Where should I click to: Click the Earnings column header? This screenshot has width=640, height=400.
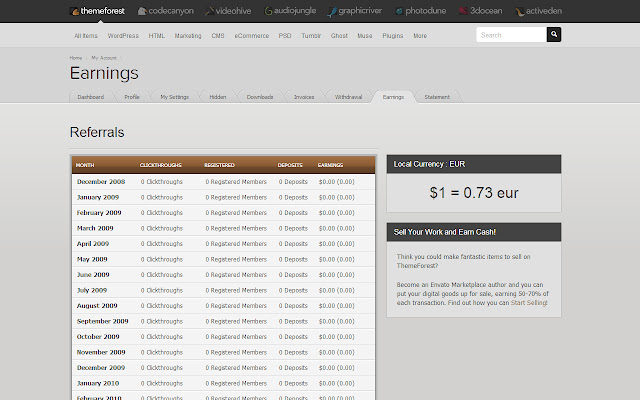coord(330,165)
